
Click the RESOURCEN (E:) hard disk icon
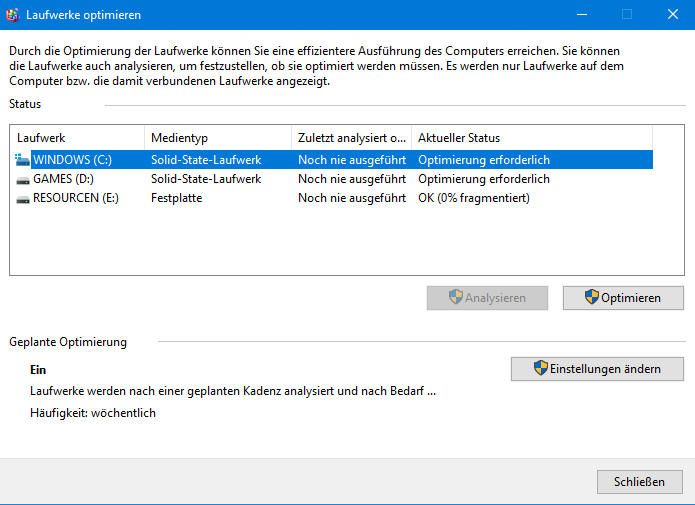coord(23,199)
